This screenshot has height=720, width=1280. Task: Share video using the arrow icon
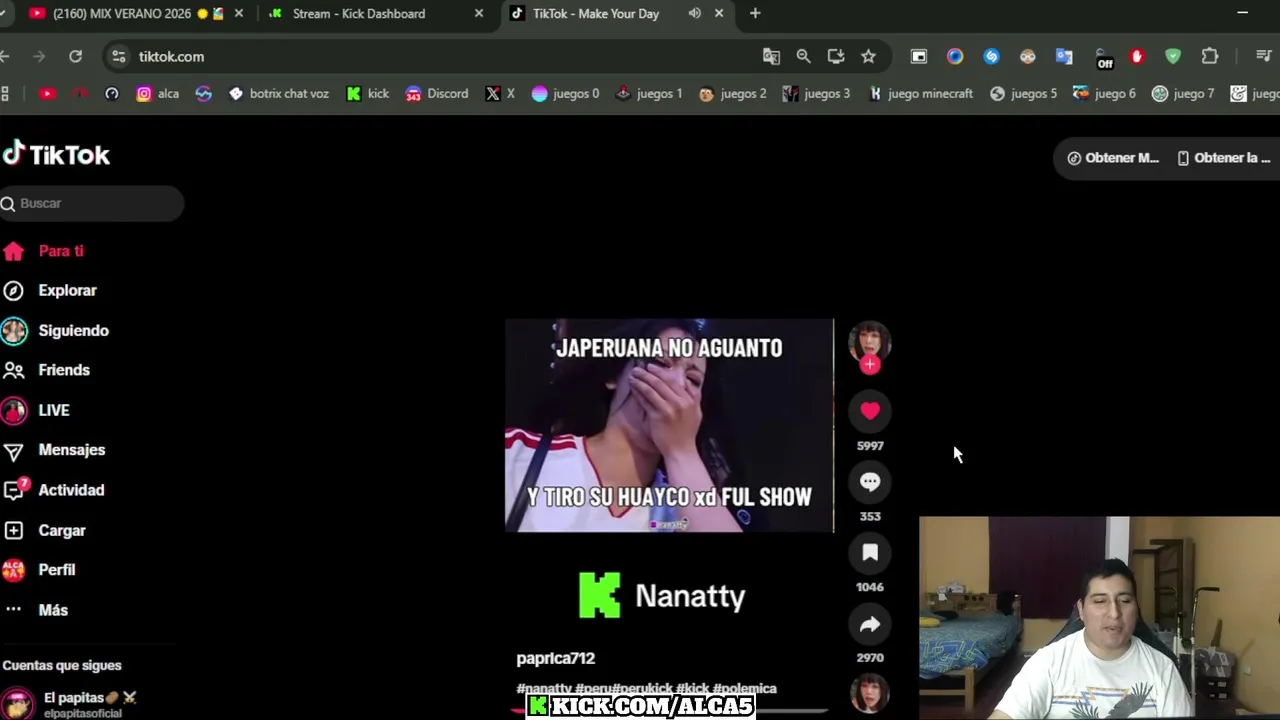[x=870, y=624]
